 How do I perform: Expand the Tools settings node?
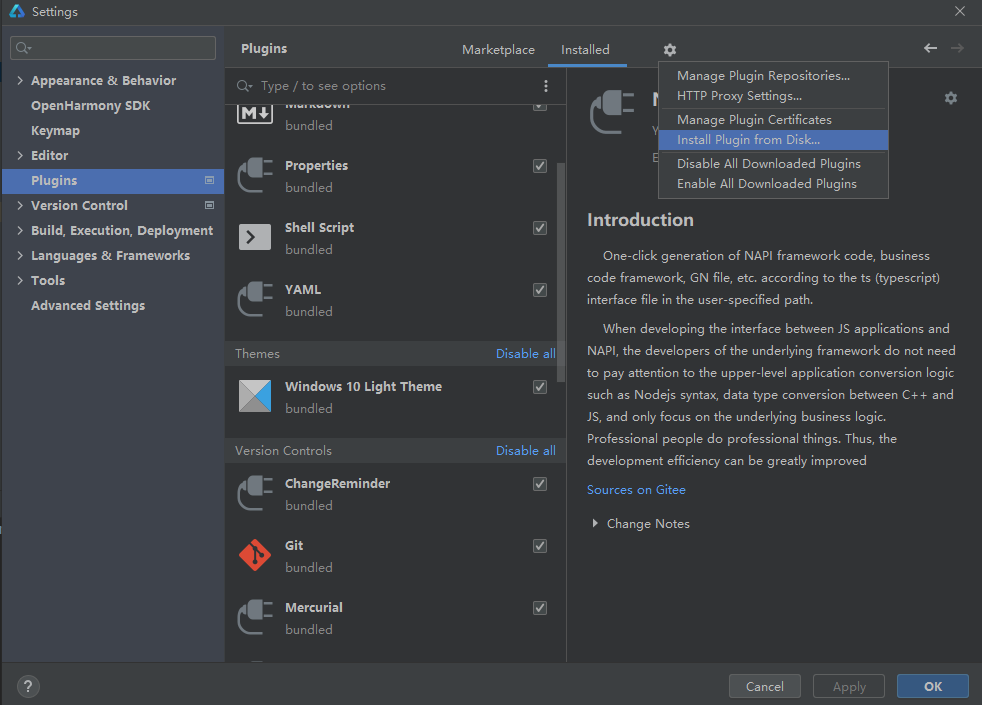[20, 280]
